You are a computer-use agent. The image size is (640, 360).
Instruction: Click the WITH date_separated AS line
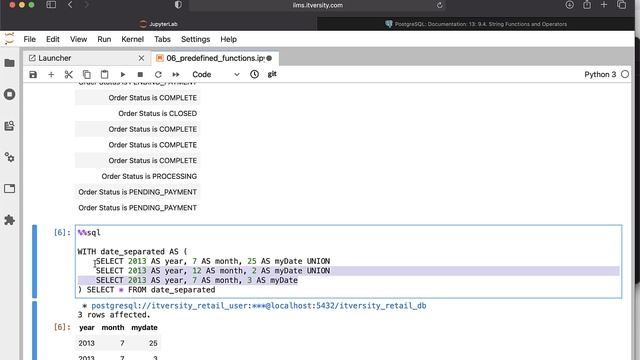click(132, 251)
